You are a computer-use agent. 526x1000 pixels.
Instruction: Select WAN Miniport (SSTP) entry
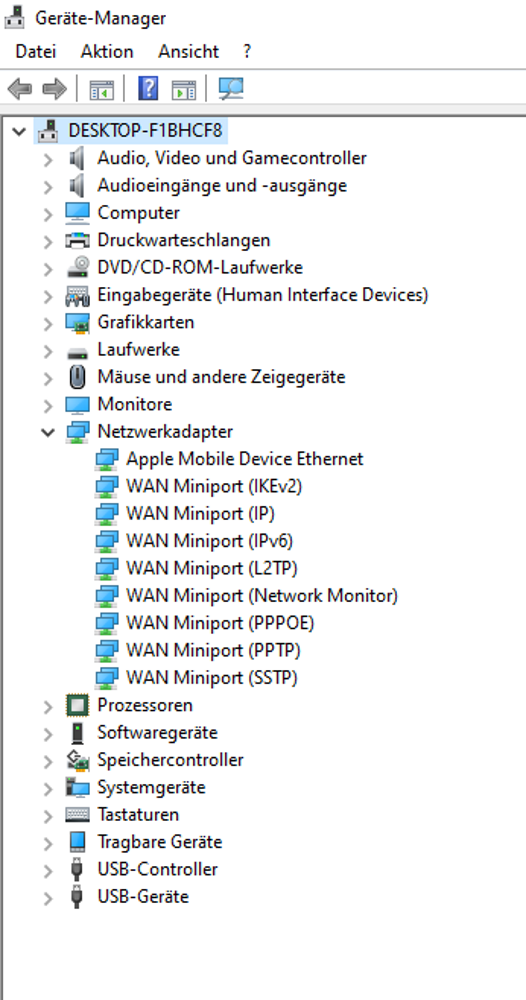pyautogui.click(x=212, y=678)
